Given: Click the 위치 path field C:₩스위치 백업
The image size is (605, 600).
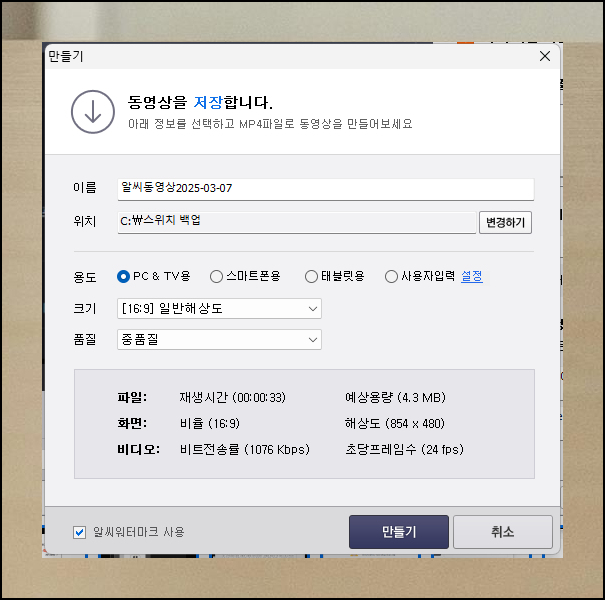Looking at the screenshot, I should point(297,222).
